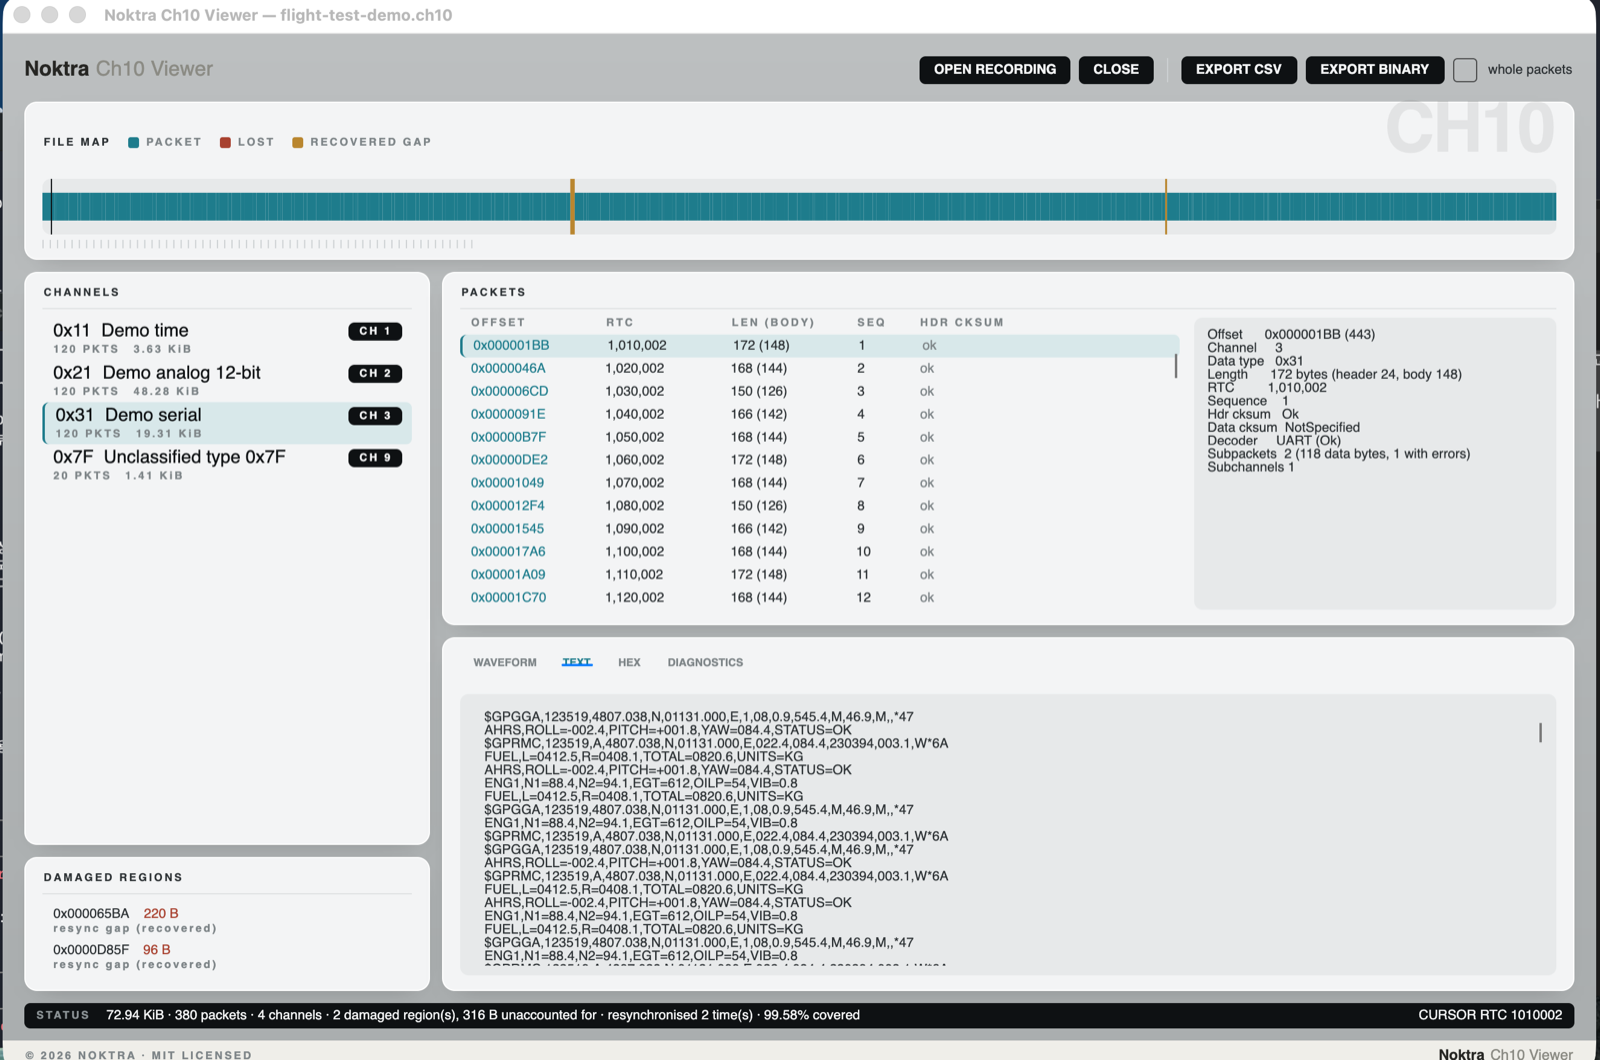Click Data cksum NotSpecified detail line
This screenshot has height=1060, width=1600.
(1283, 427)
